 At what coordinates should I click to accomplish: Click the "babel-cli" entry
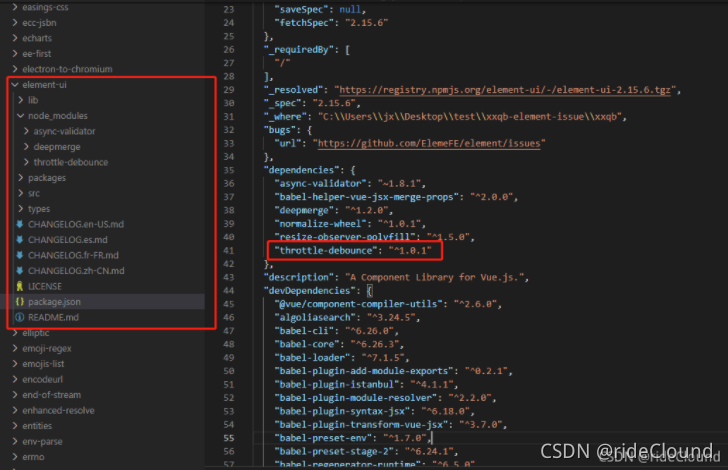(x=304, y=331)
